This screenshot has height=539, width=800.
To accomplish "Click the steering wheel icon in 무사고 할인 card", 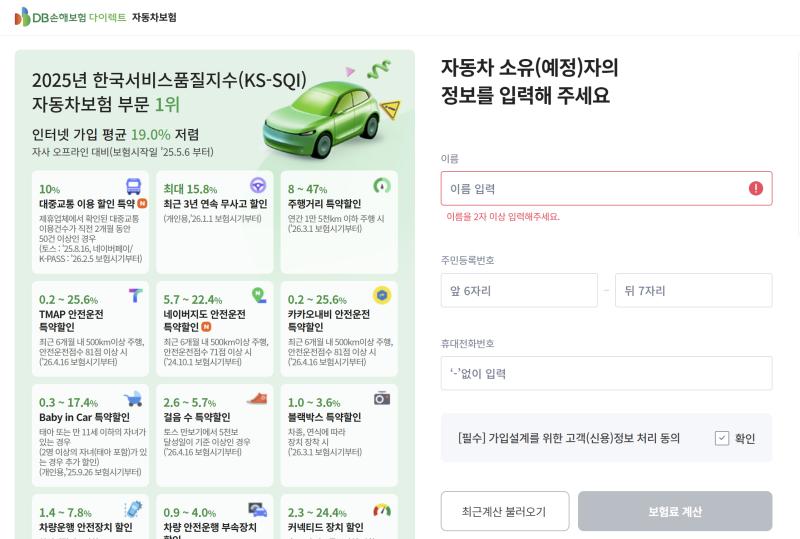I will [x=258, y=185].
